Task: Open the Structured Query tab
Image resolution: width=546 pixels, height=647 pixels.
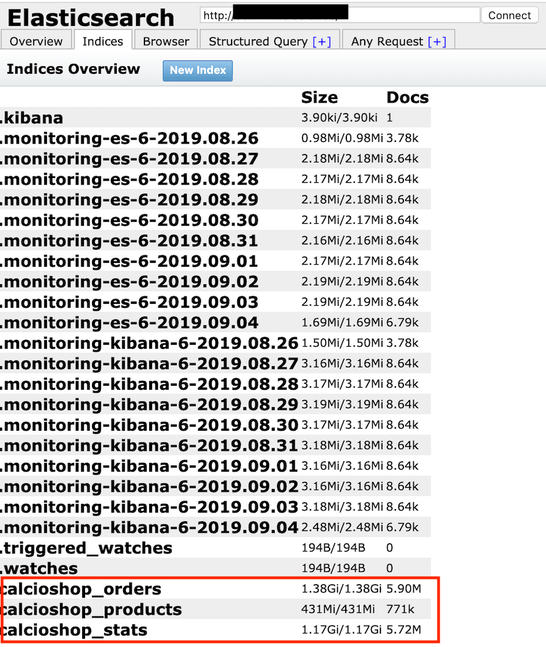Action: point(269,41)
